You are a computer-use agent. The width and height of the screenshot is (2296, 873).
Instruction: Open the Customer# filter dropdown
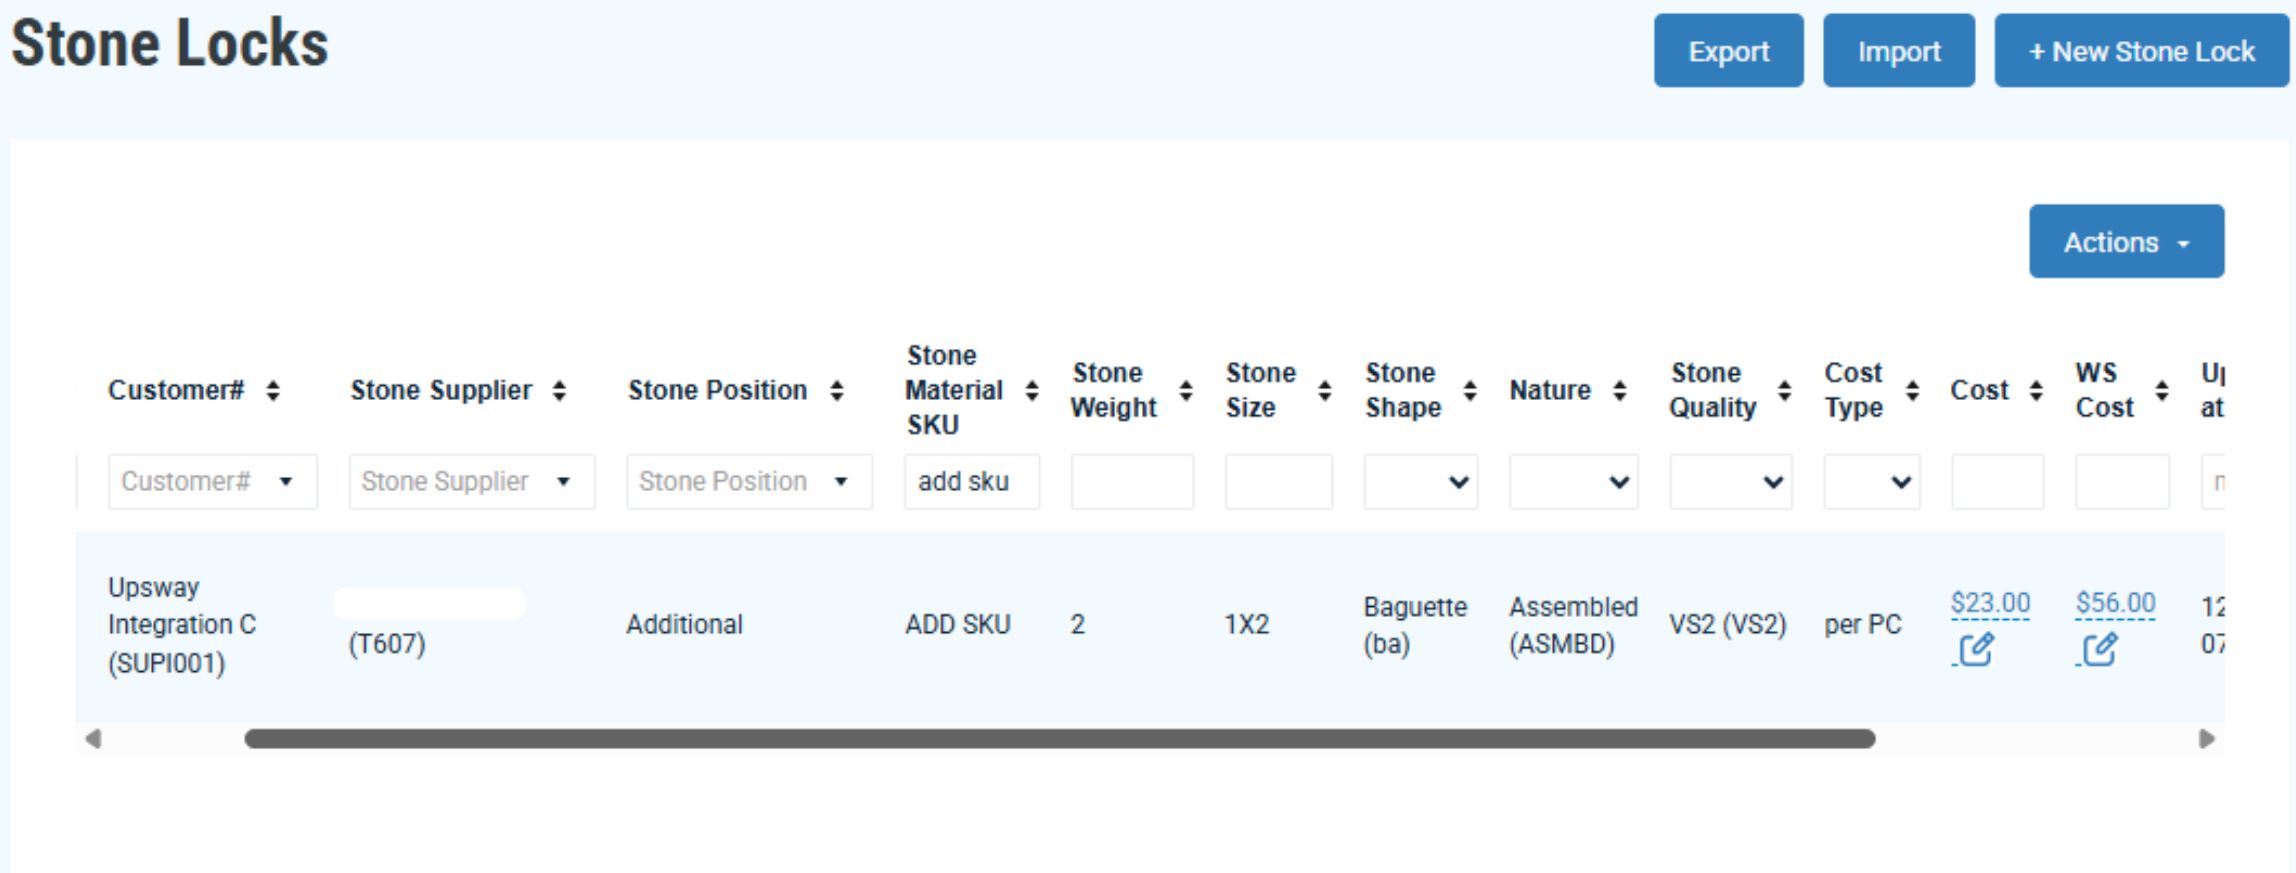212,482
